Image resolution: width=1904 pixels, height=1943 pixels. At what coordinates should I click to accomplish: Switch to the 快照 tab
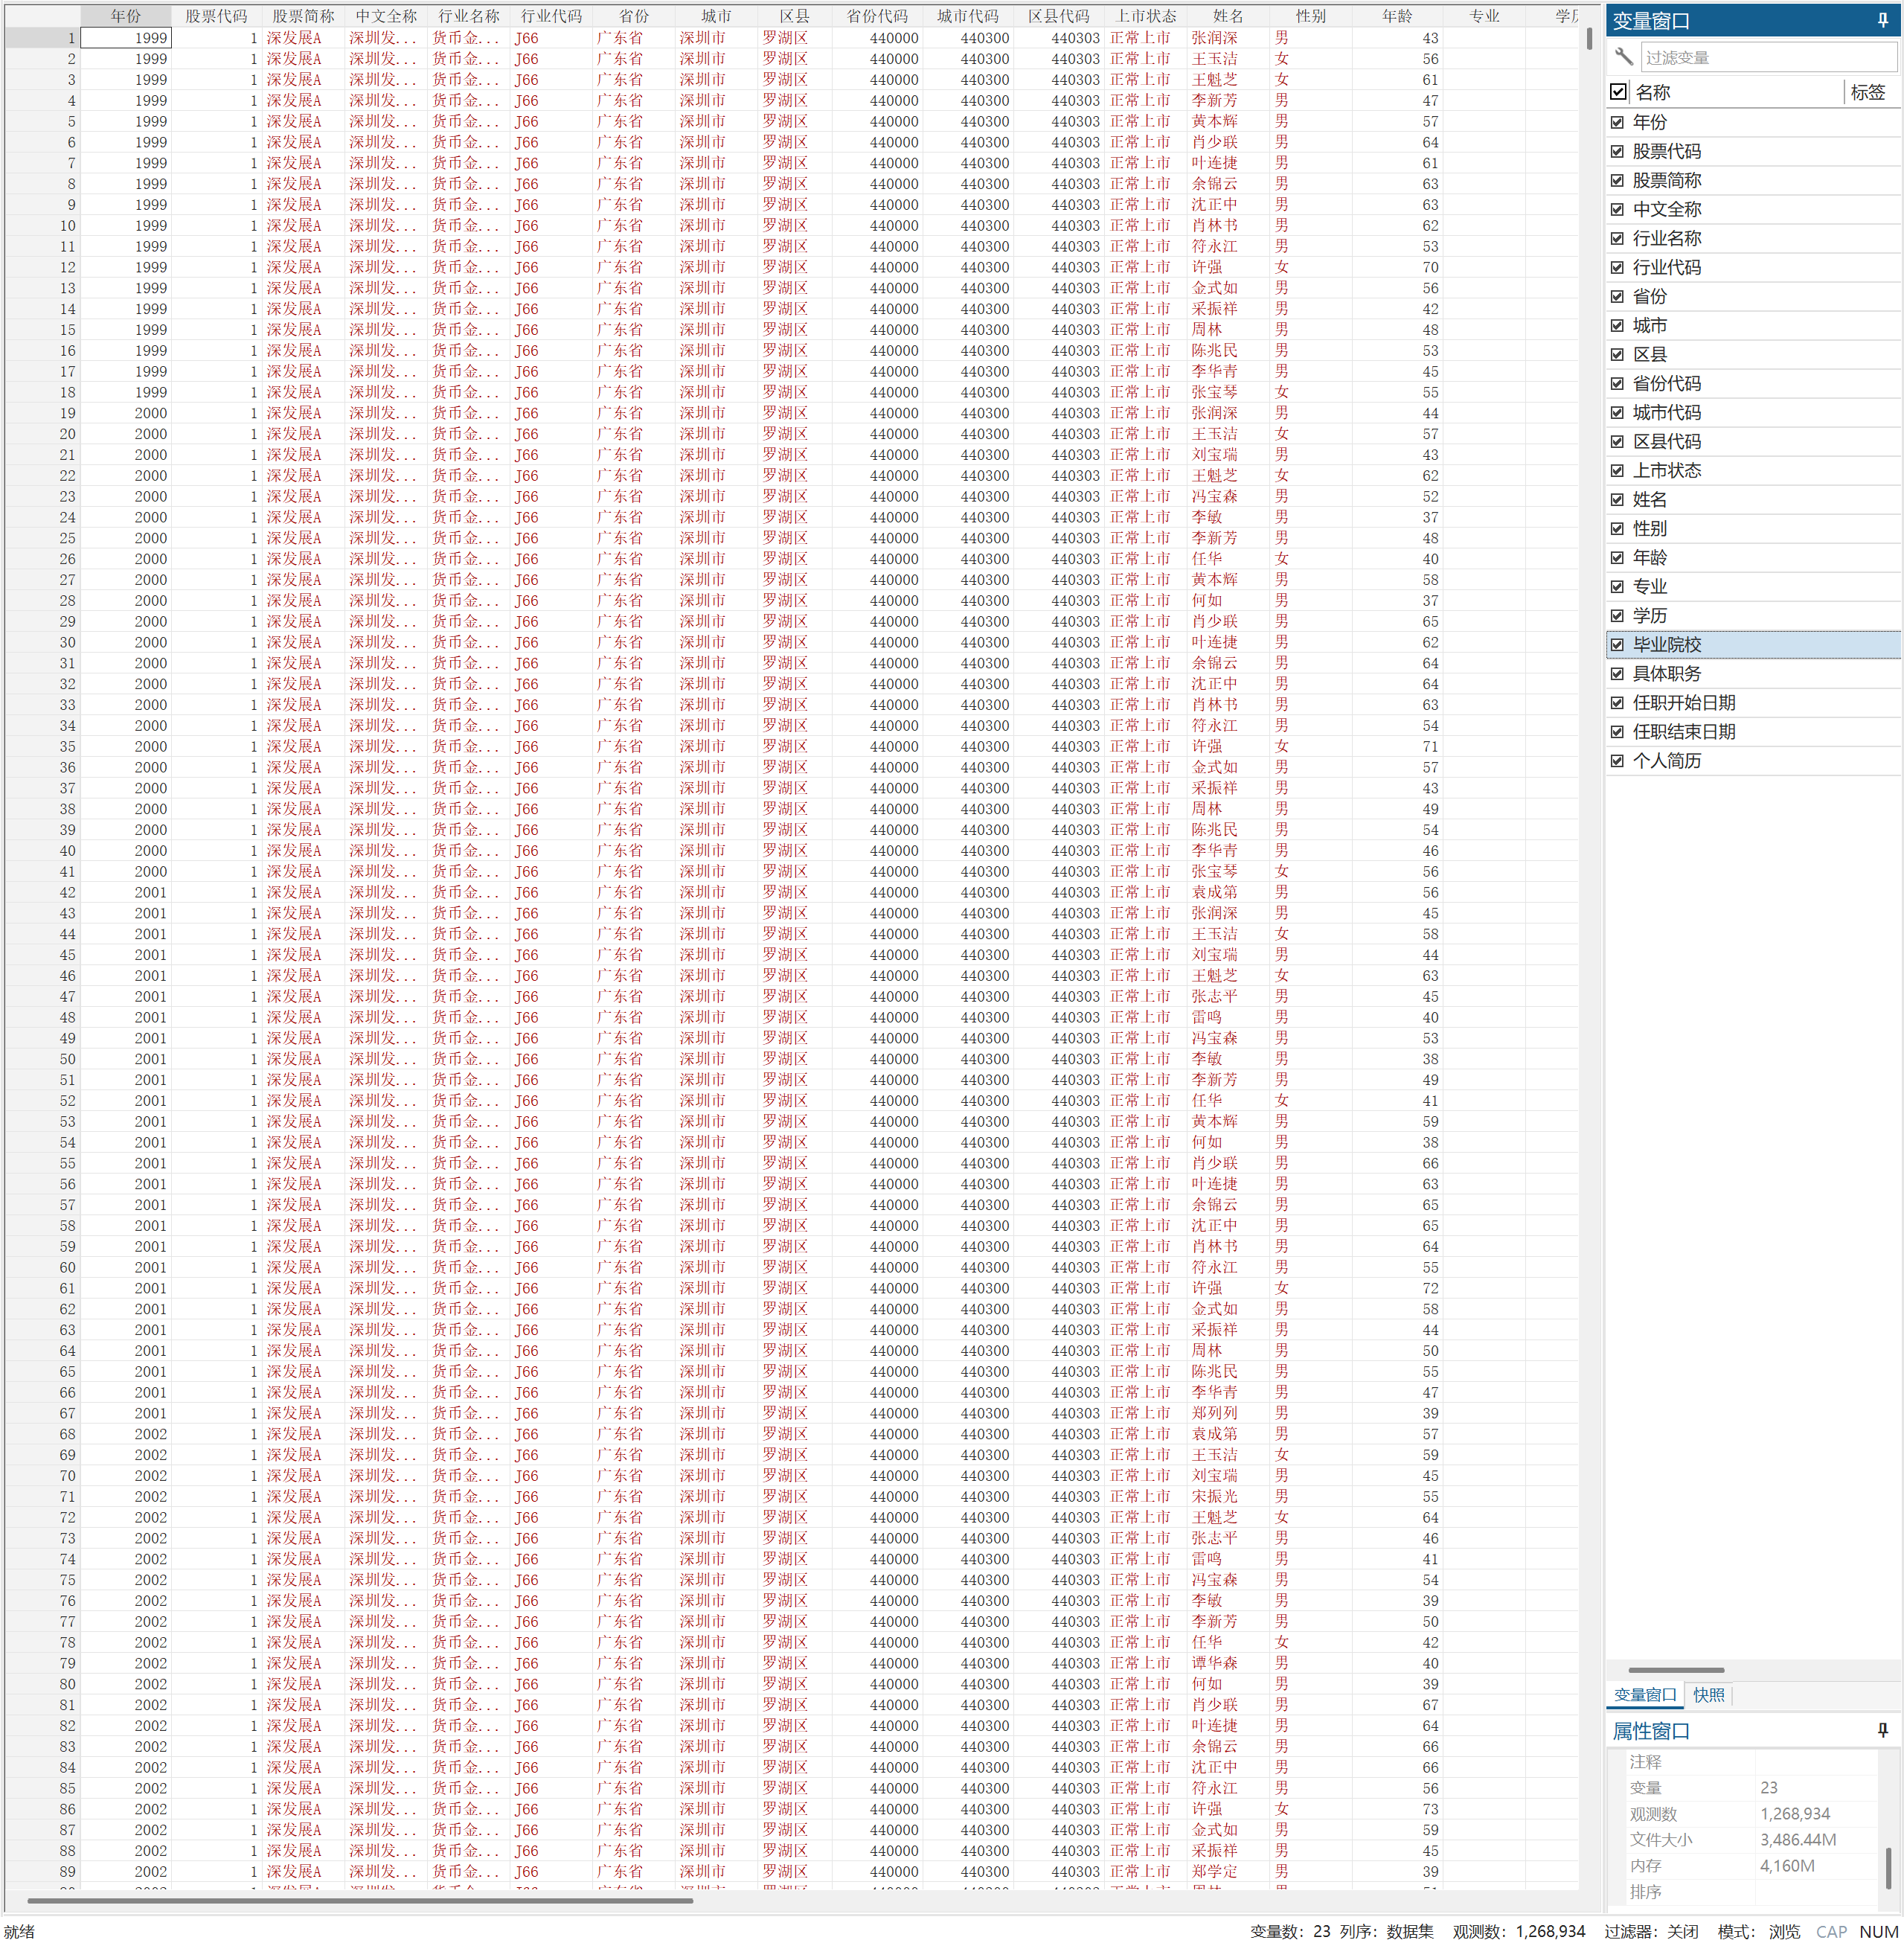(x=1708, y=1695)
